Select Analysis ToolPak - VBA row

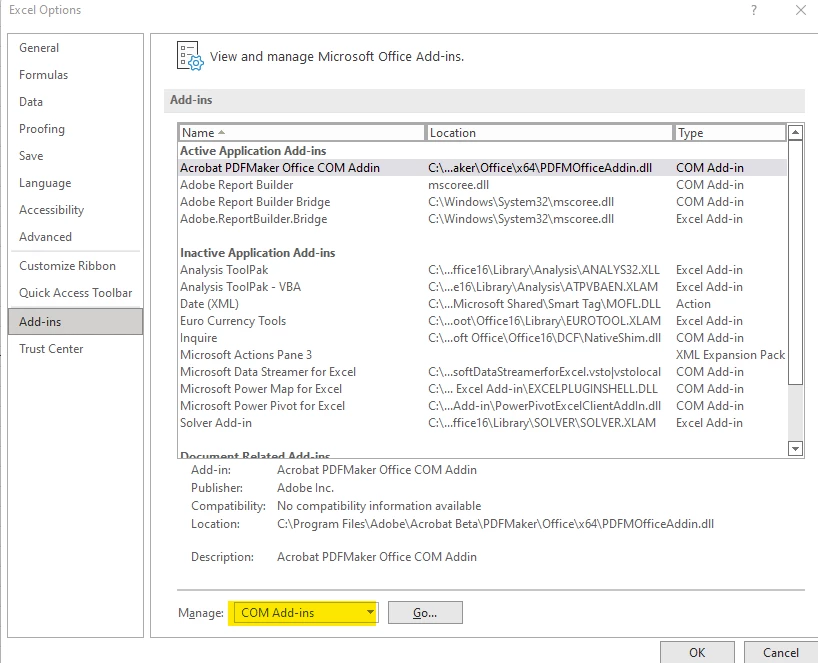click(483, 287)
